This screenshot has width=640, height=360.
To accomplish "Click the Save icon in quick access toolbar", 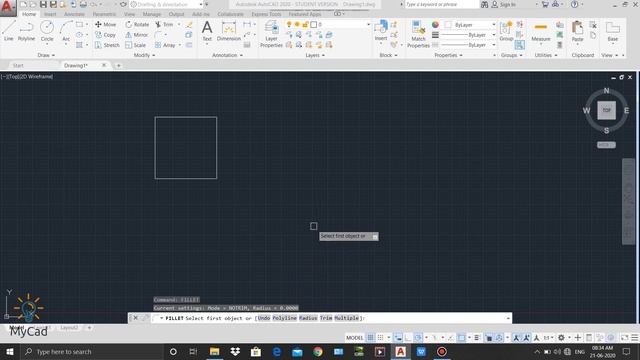I will click(43, 4).
